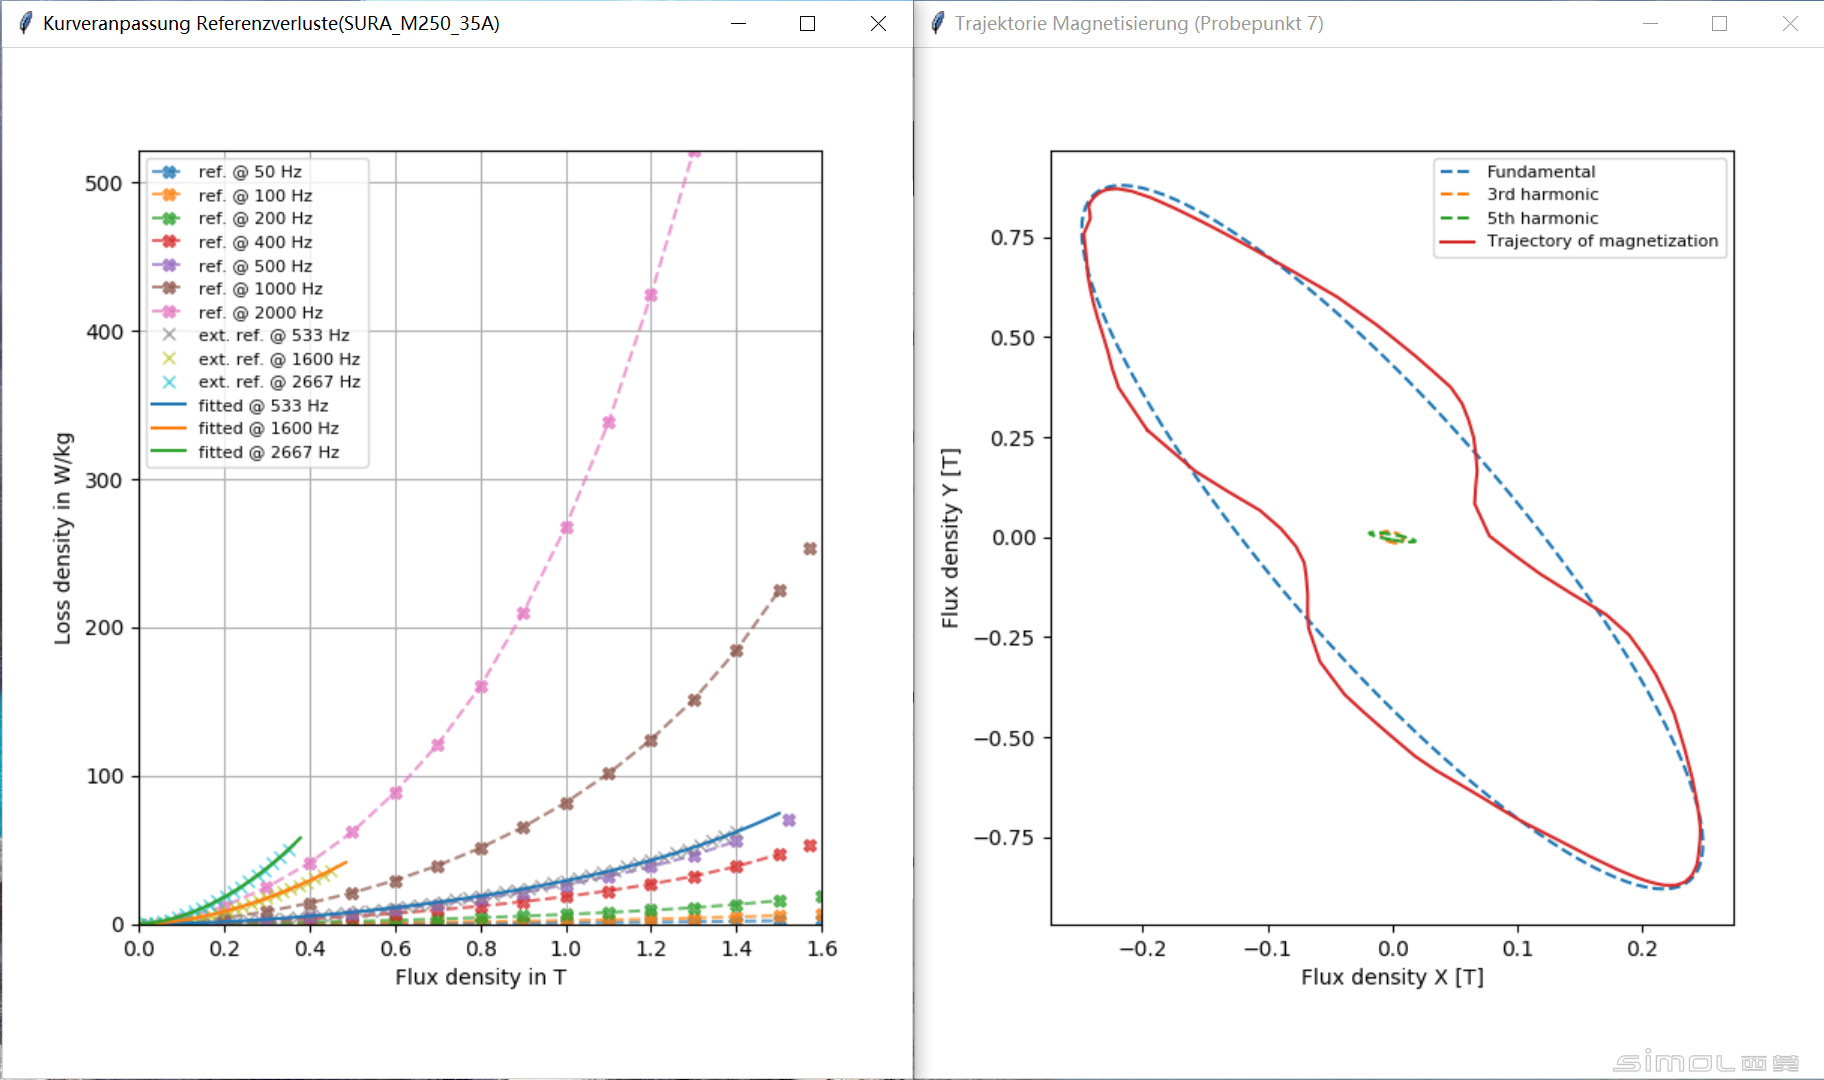Close the Kurveranpassung Referenzverluste window
This screenshot has width=1824, height=1080.
(878, 23)
